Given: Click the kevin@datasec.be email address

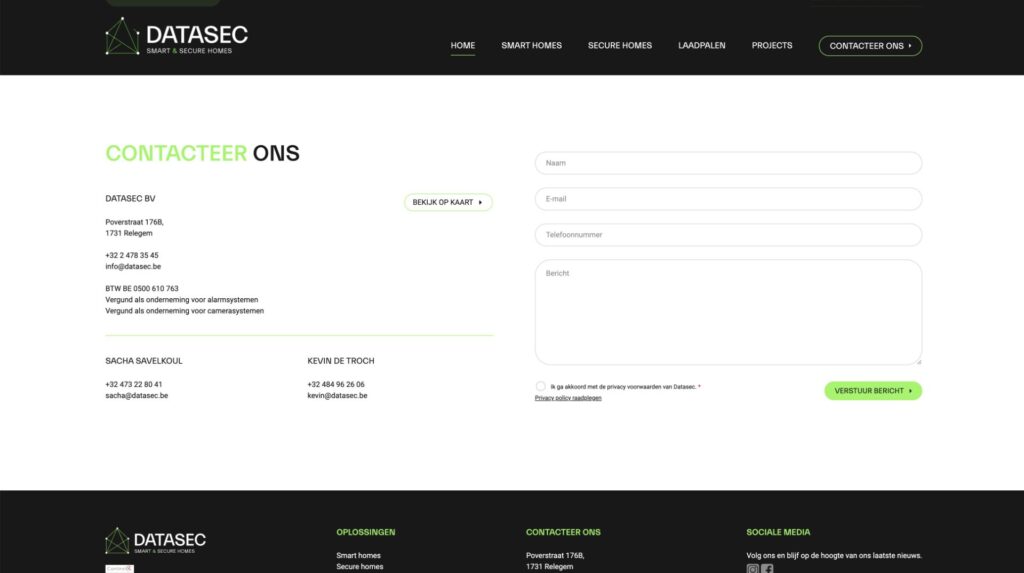Looking at the screenshot, I should [337, 396].
